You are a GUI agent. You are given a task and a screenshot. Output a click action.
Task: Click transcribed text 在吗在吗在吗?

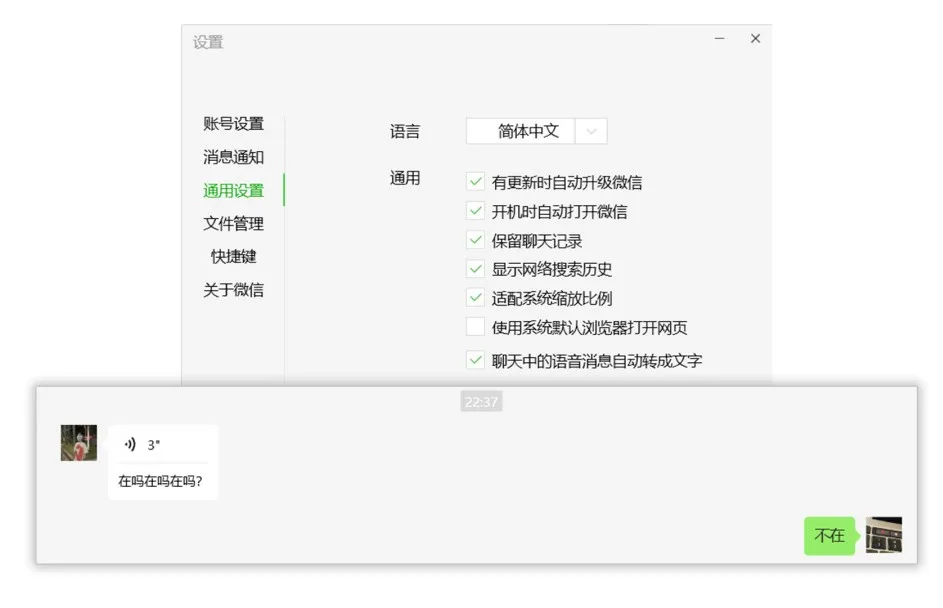160,481
